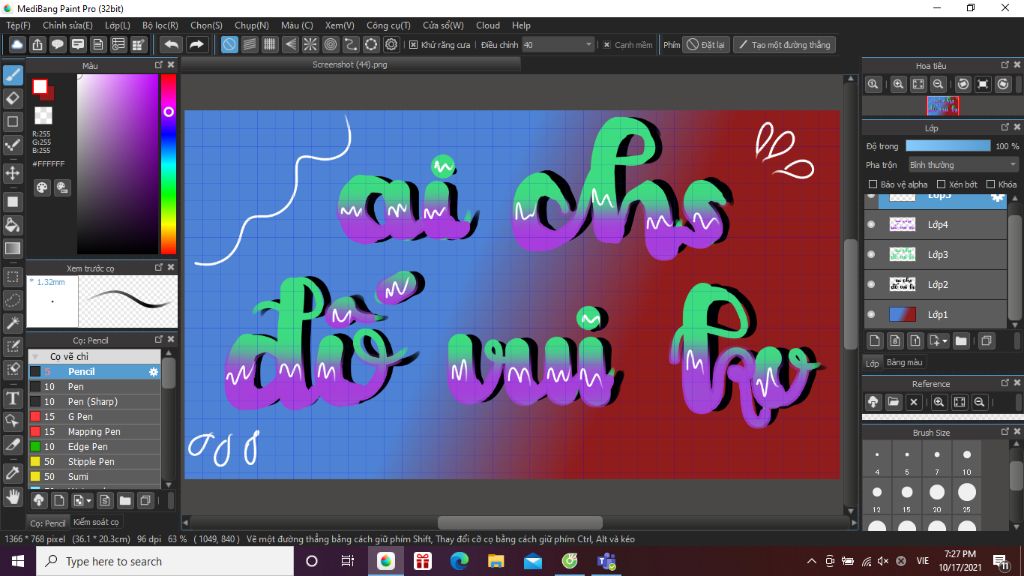Click the Redo arrow in toolbar

[x=196, y=44]
